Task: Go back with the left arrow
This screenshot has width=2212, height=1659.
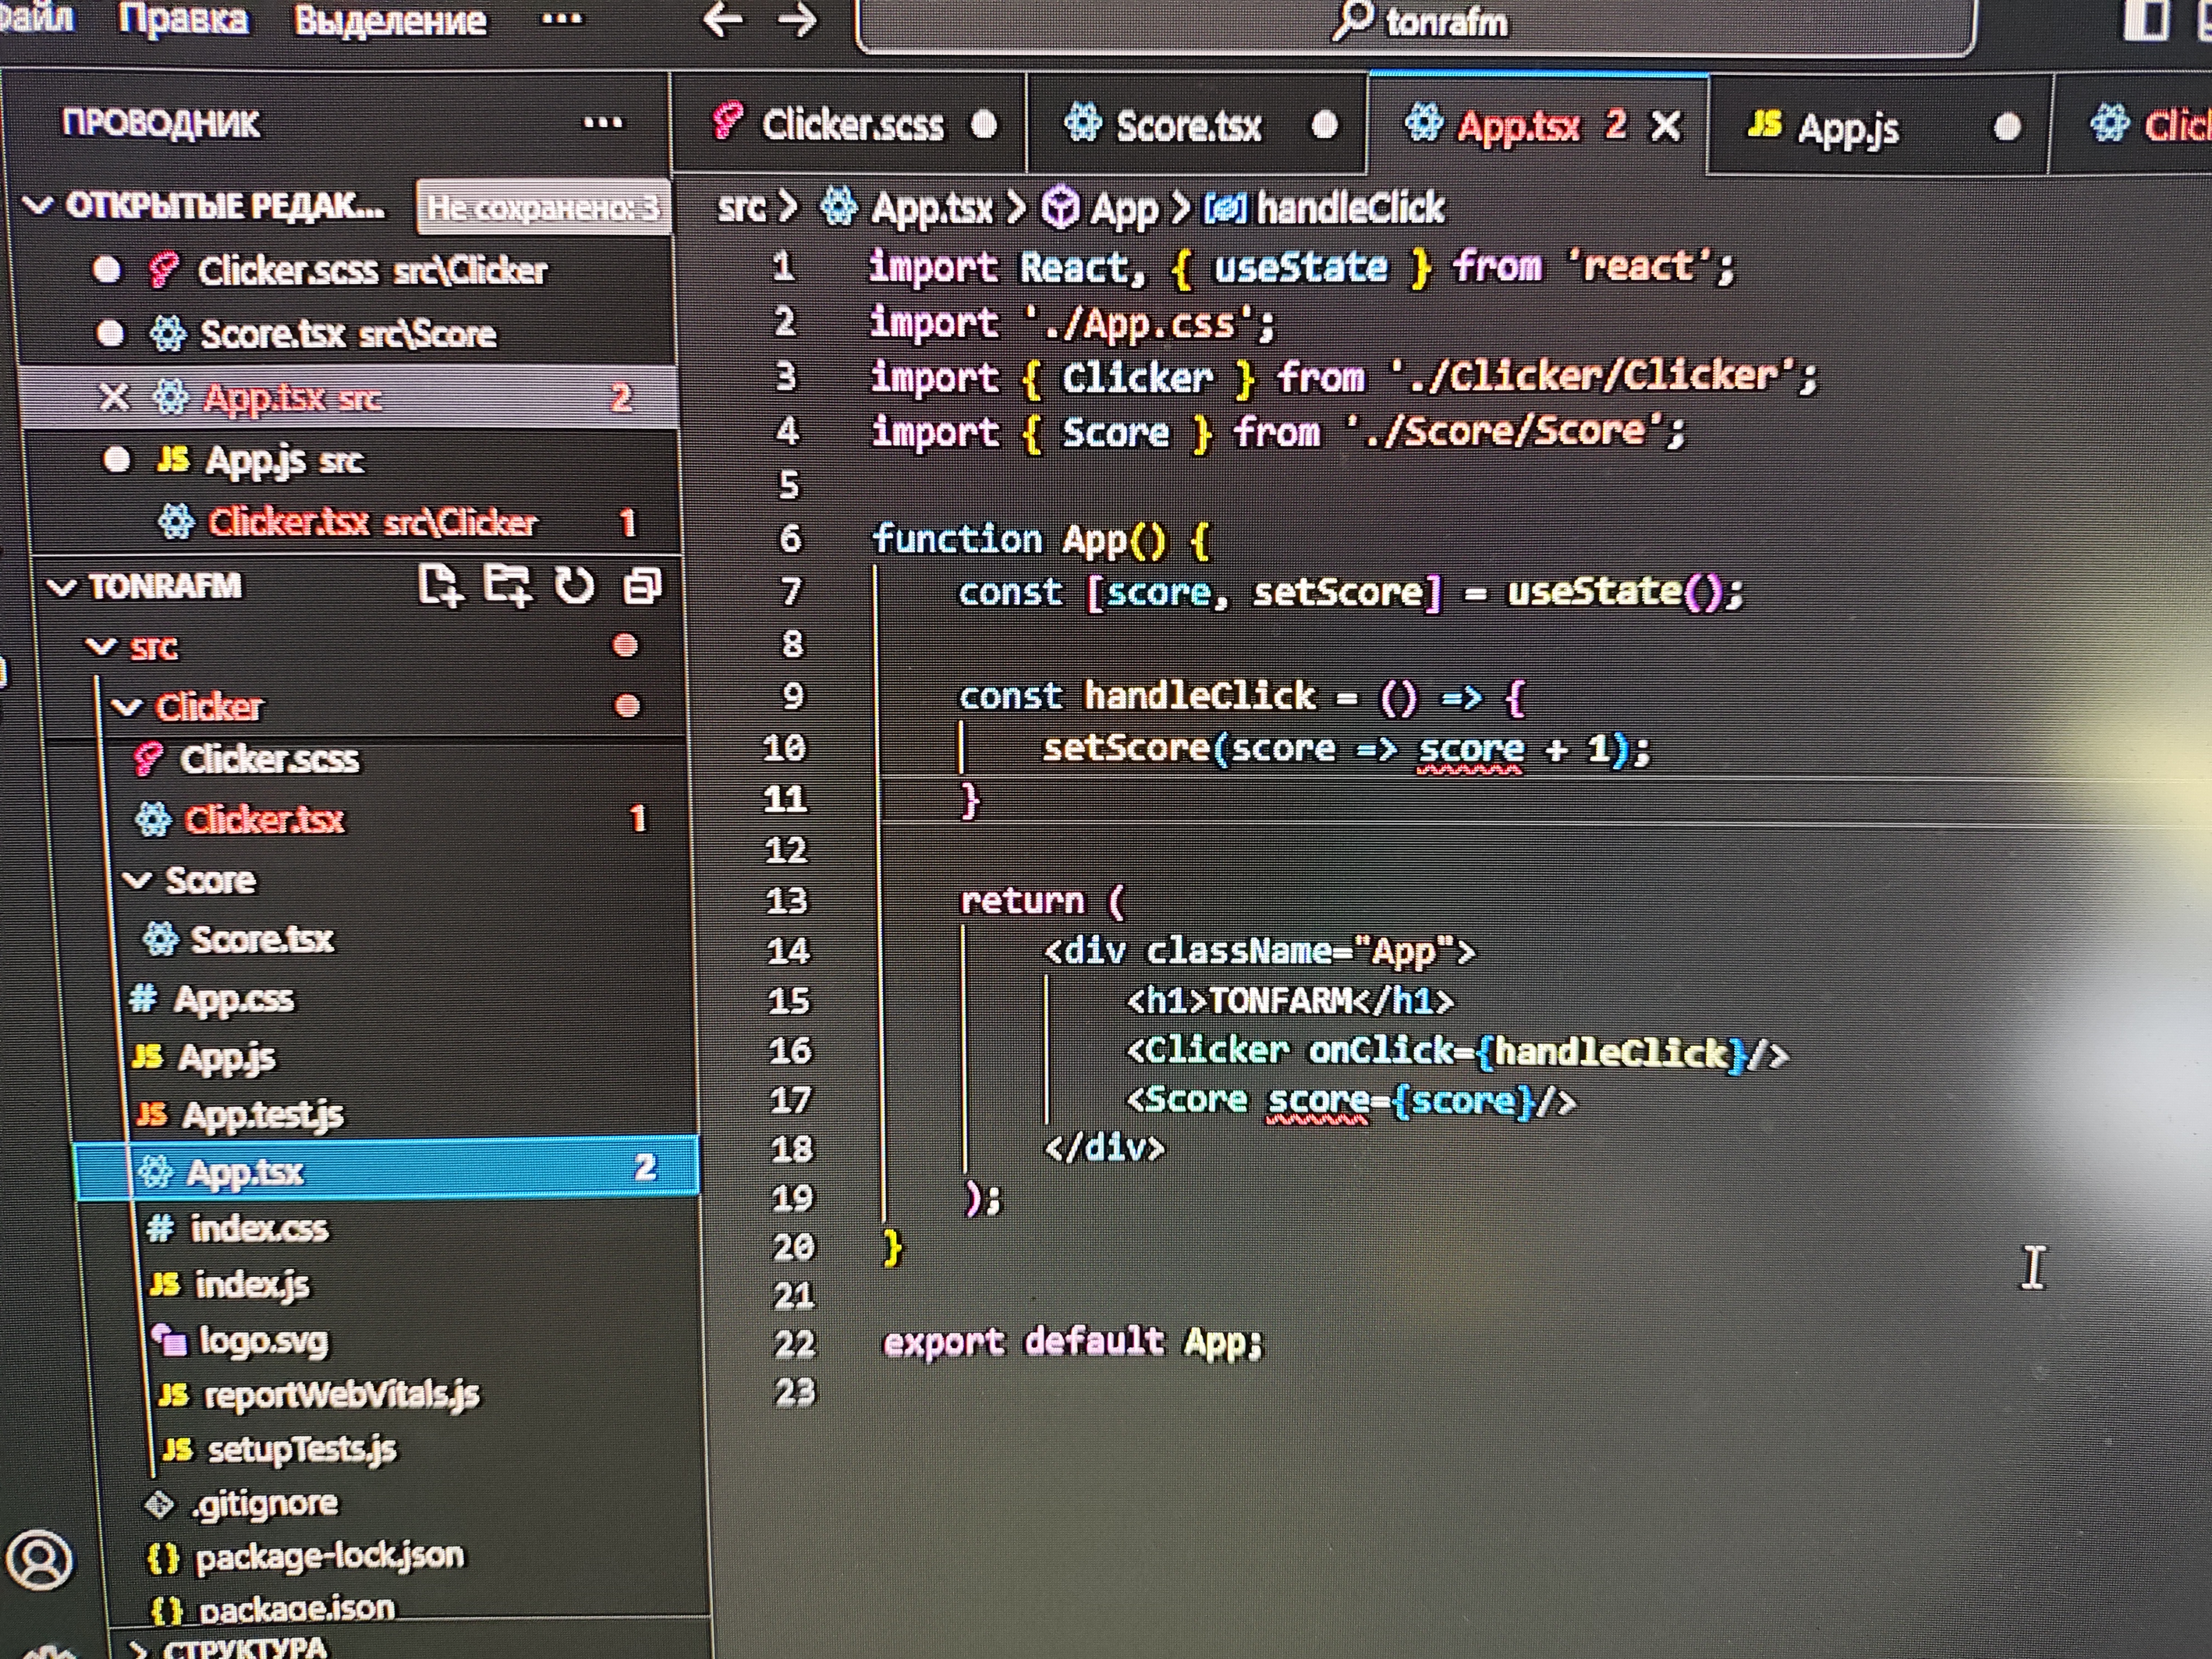Action: point(722,20)
